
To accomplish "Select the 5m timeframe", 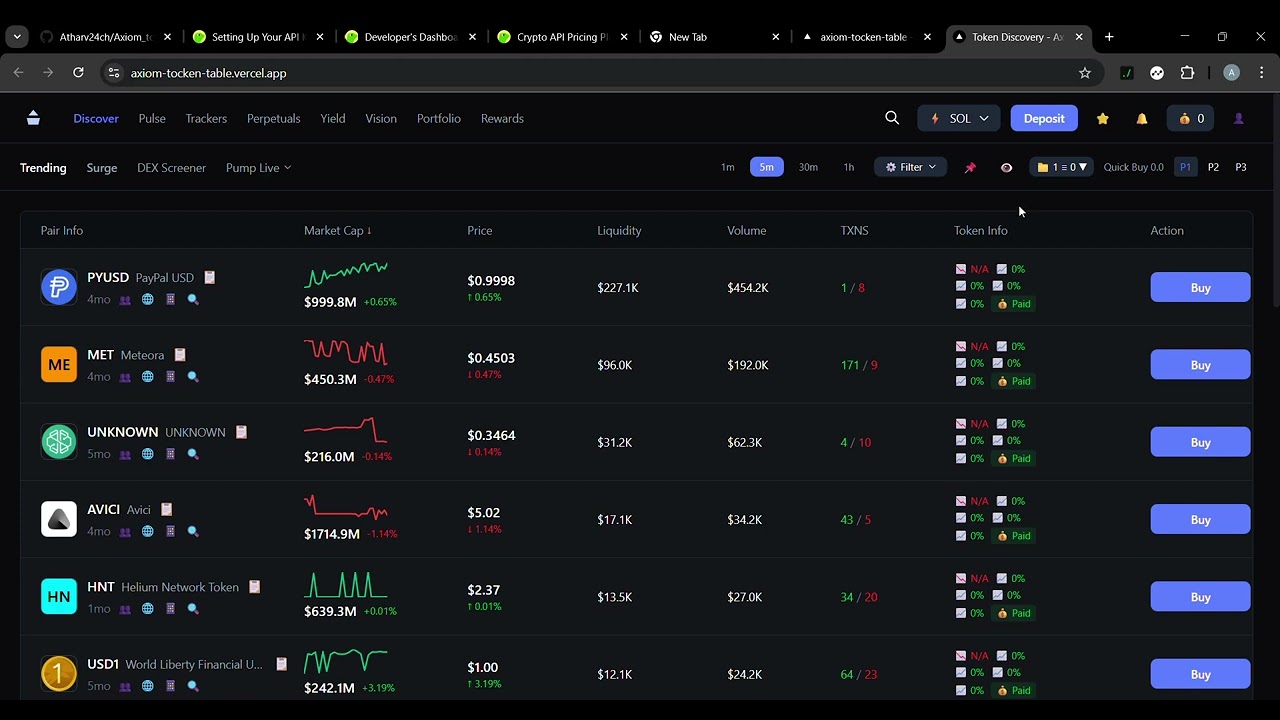I will [x=766, y=167].
